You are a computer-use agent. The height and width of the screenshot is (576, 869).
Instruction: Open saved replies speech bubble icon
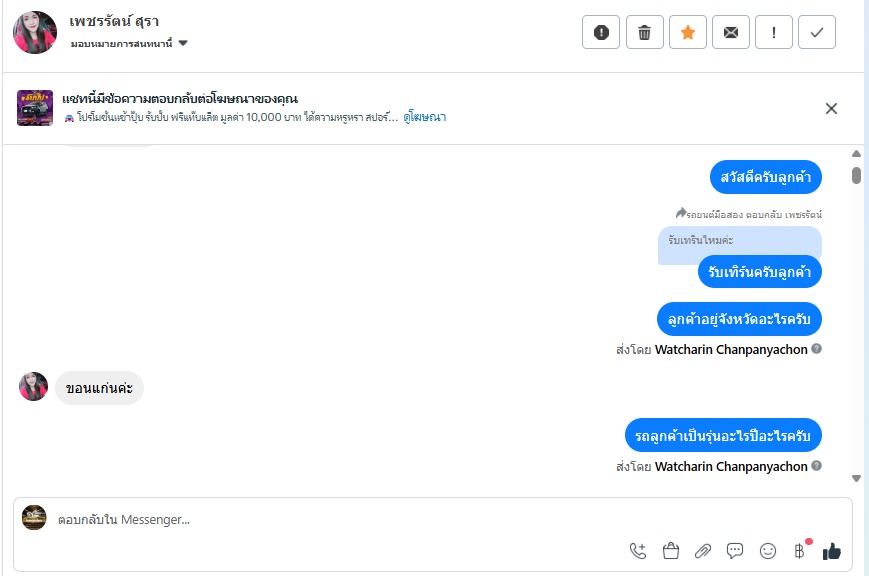point(735,550)
